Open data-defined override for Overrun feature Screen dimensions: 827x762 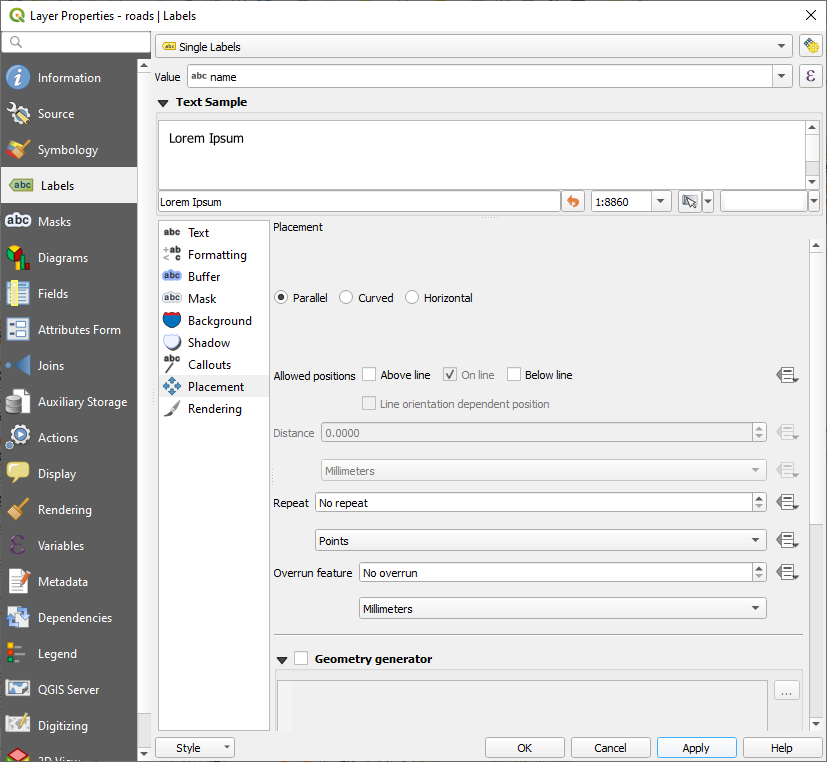coord(787,572)
